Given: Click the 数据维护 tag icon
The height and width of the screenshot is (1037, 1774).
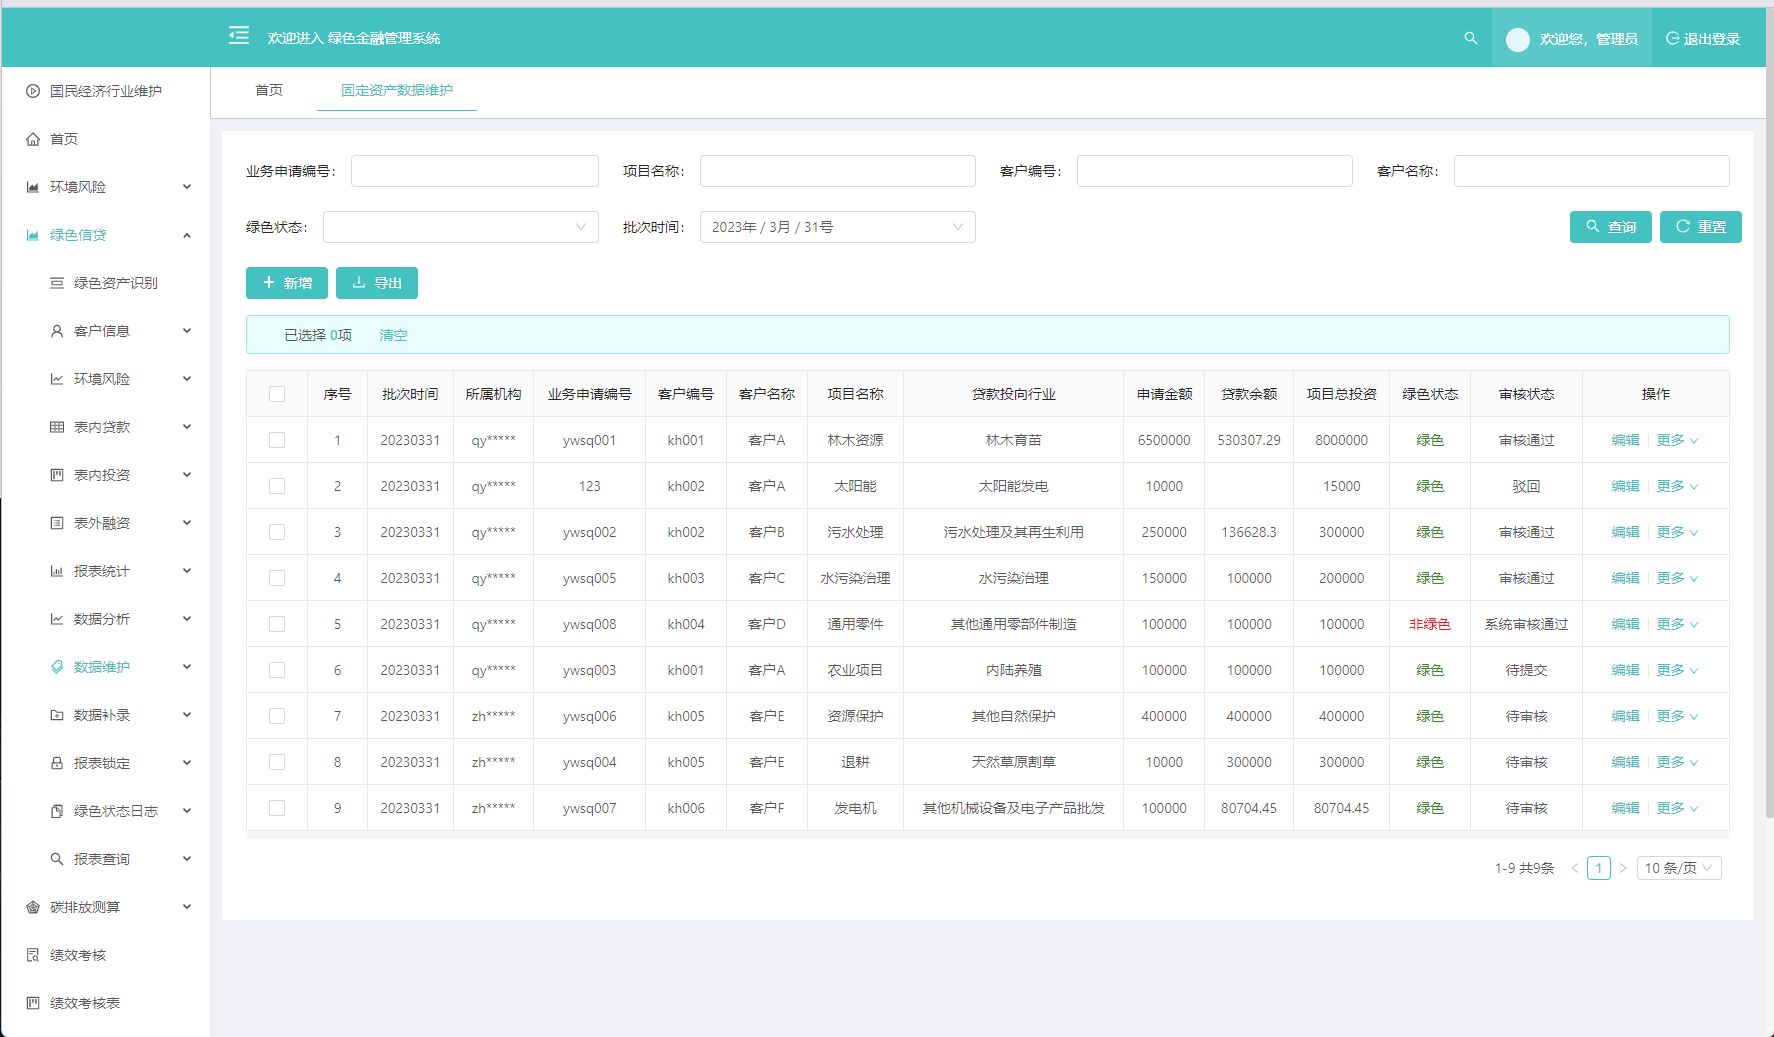Looking at the screenshot, I should (57, 667).
